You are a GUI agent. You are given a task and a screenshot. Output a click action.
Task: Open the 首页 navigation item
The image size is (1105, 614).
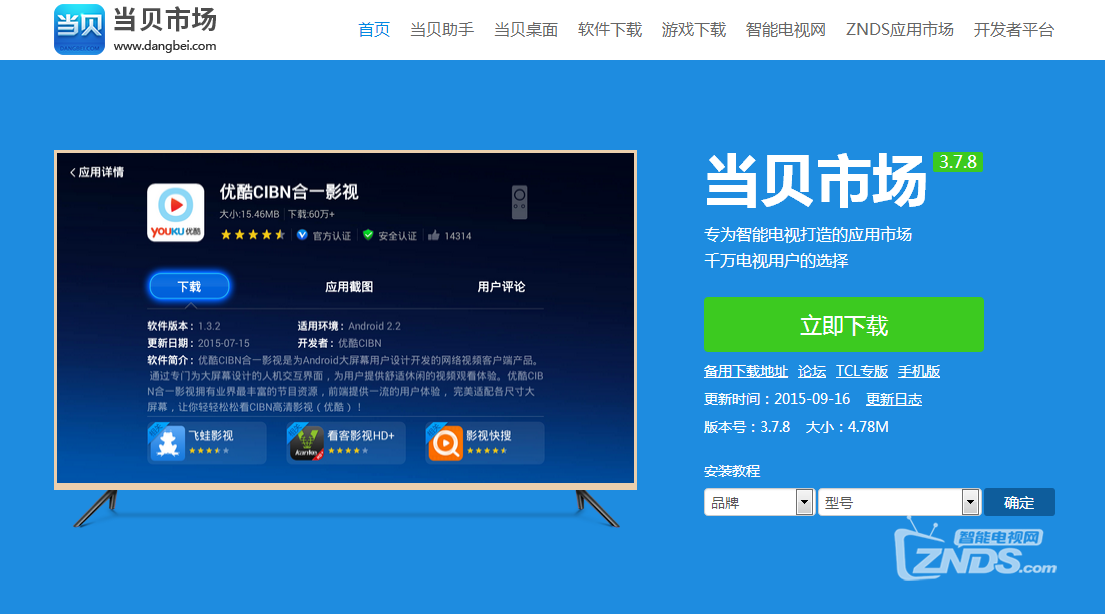[374, 30]
